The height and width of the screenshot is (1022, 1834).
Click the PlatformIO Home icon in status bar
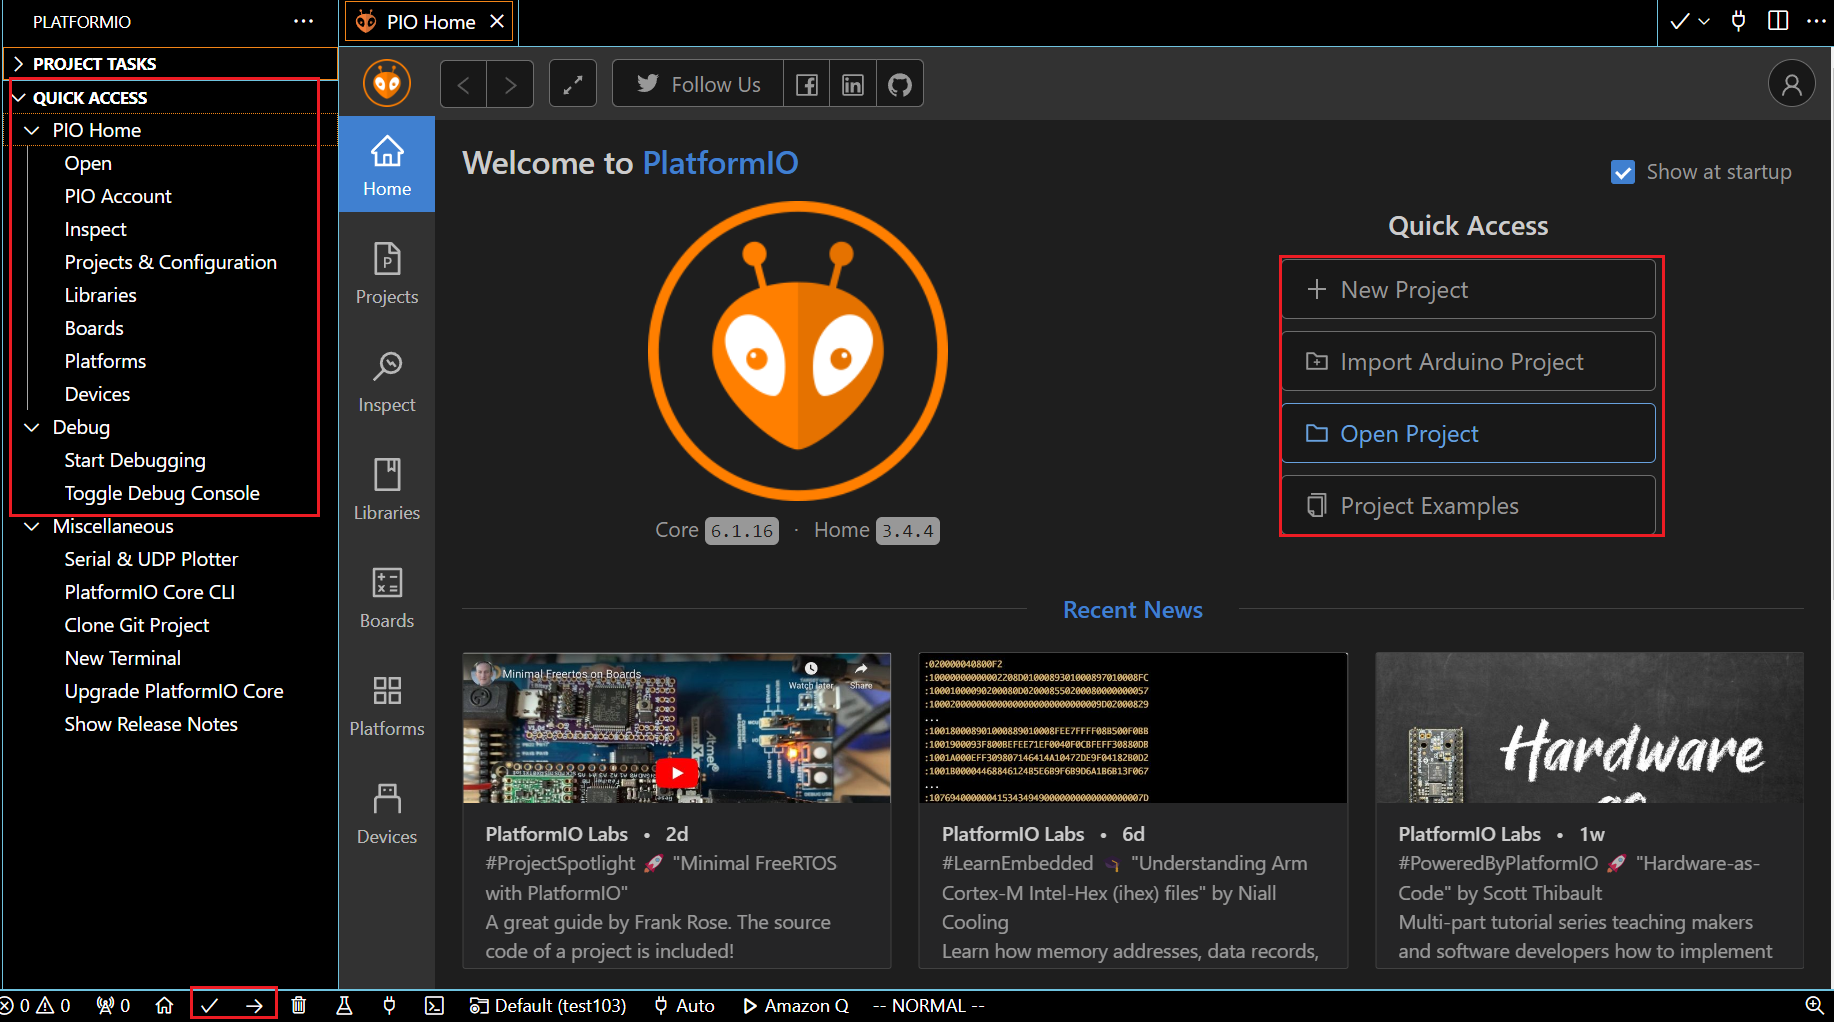tap(165, 1005)
